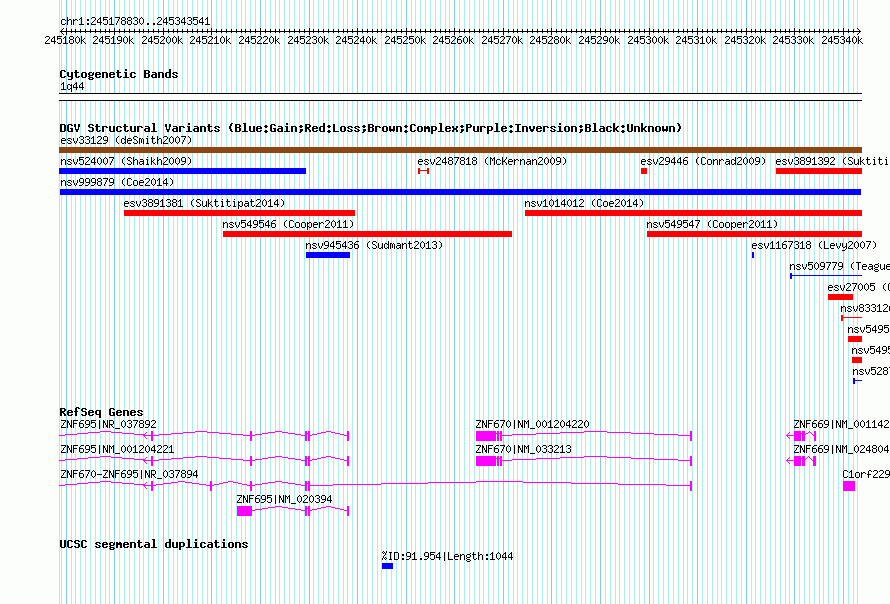Select the nsv524007 (Shaikh2009) blue gain bar

coord(182,171)
